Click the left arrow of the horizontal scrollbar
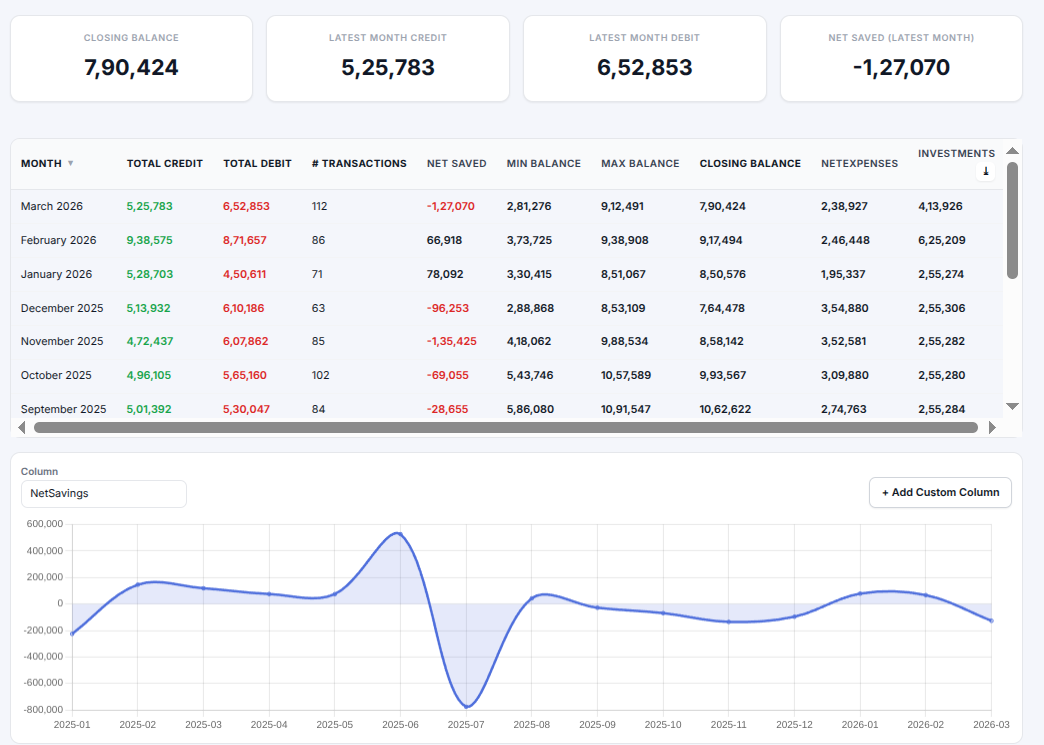 (20, 427)
